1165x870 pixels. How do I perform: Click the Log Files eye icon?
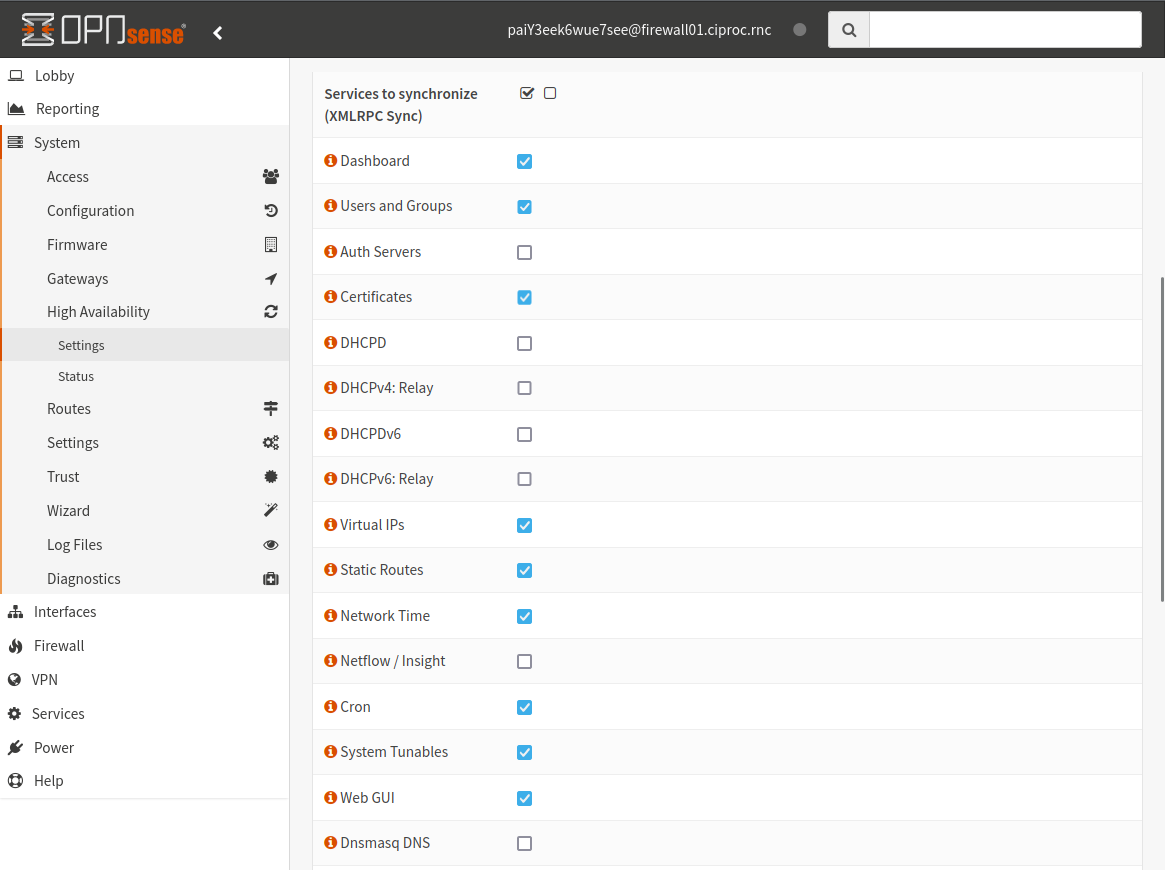(x=270, y=544)
